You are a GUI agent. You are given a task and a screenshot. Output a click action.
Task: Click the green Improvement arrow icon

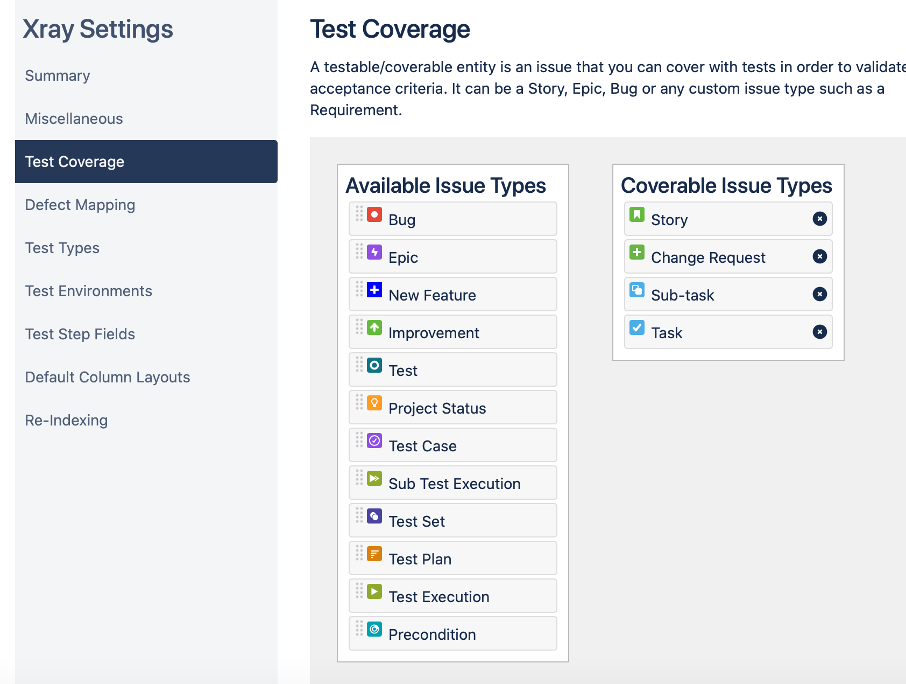pos(374,328)
